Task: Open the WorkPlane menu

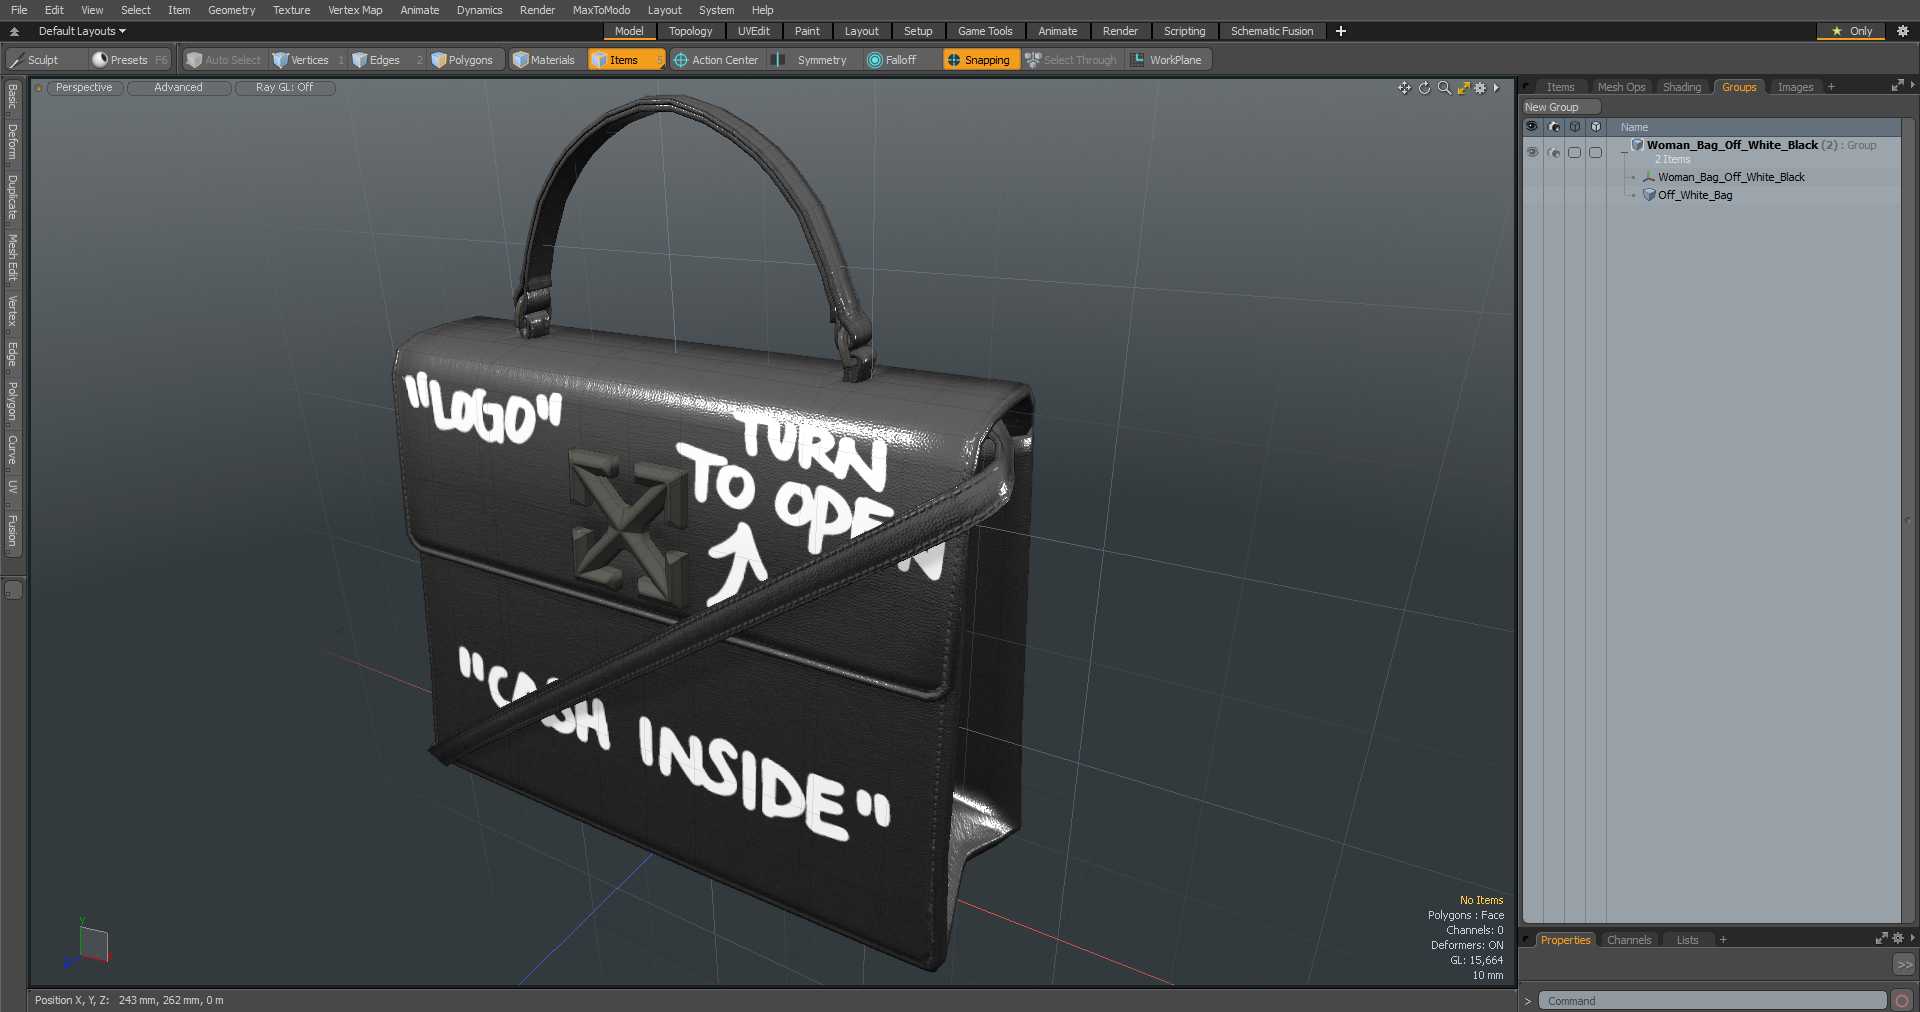Action: [1168, 60]
